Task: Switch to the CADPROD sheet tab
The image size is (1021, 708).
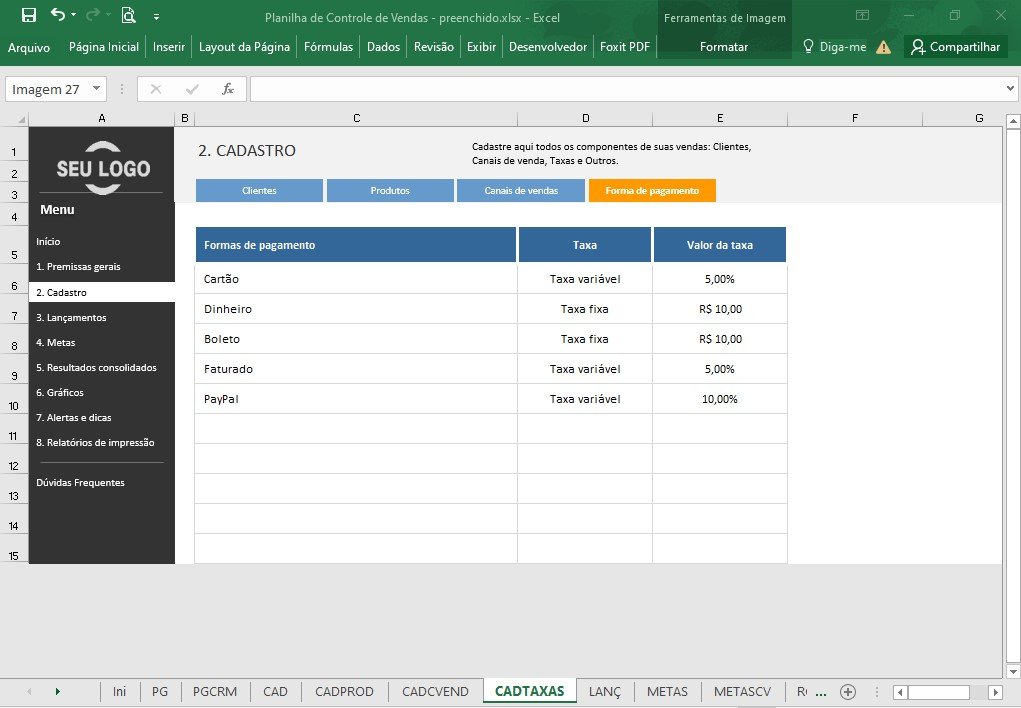Action: tap(344, 692)
